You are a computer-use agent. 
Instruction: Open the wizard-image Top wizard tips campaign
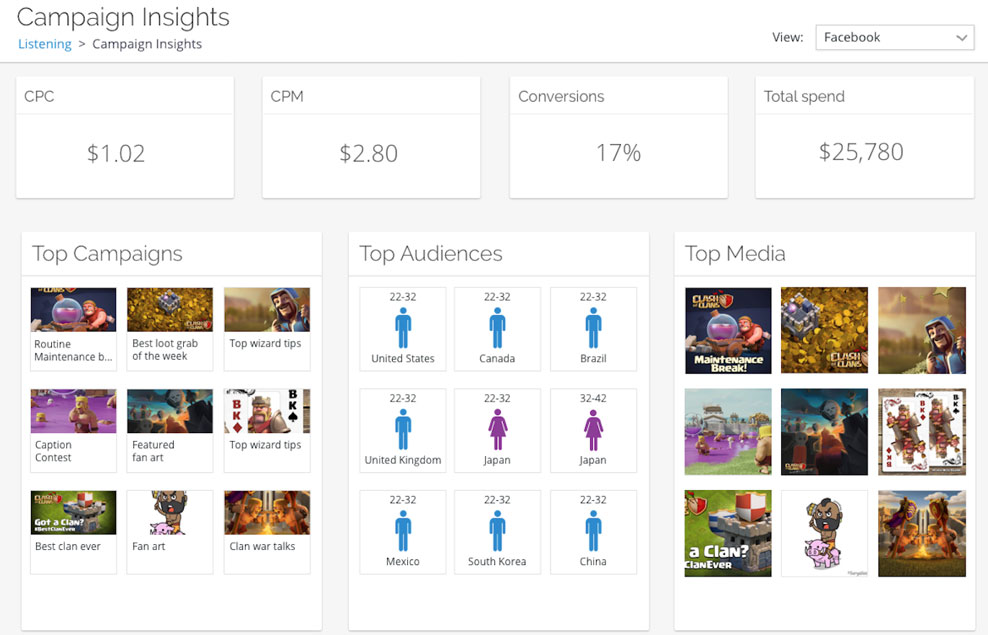pos(267,309)
